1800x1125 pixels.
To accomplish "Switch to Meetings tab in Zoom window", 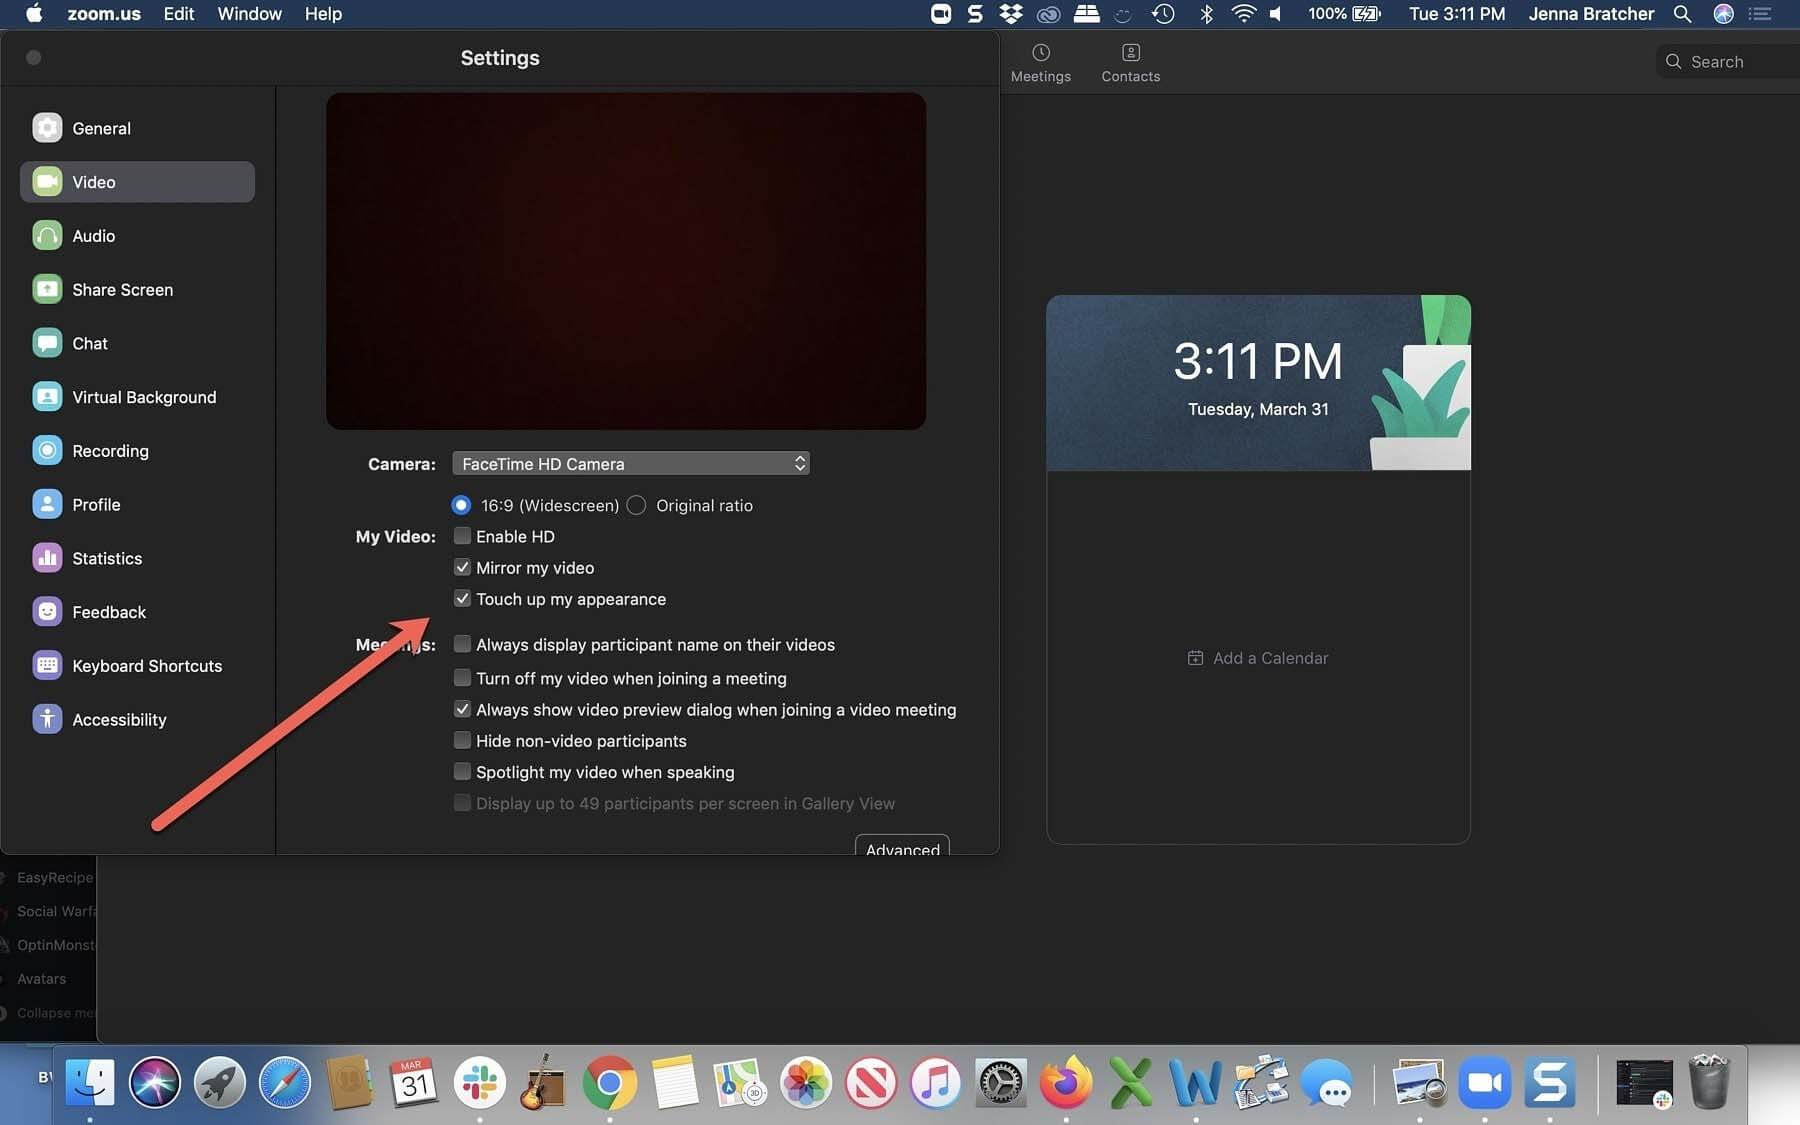I will (1040, 63).
